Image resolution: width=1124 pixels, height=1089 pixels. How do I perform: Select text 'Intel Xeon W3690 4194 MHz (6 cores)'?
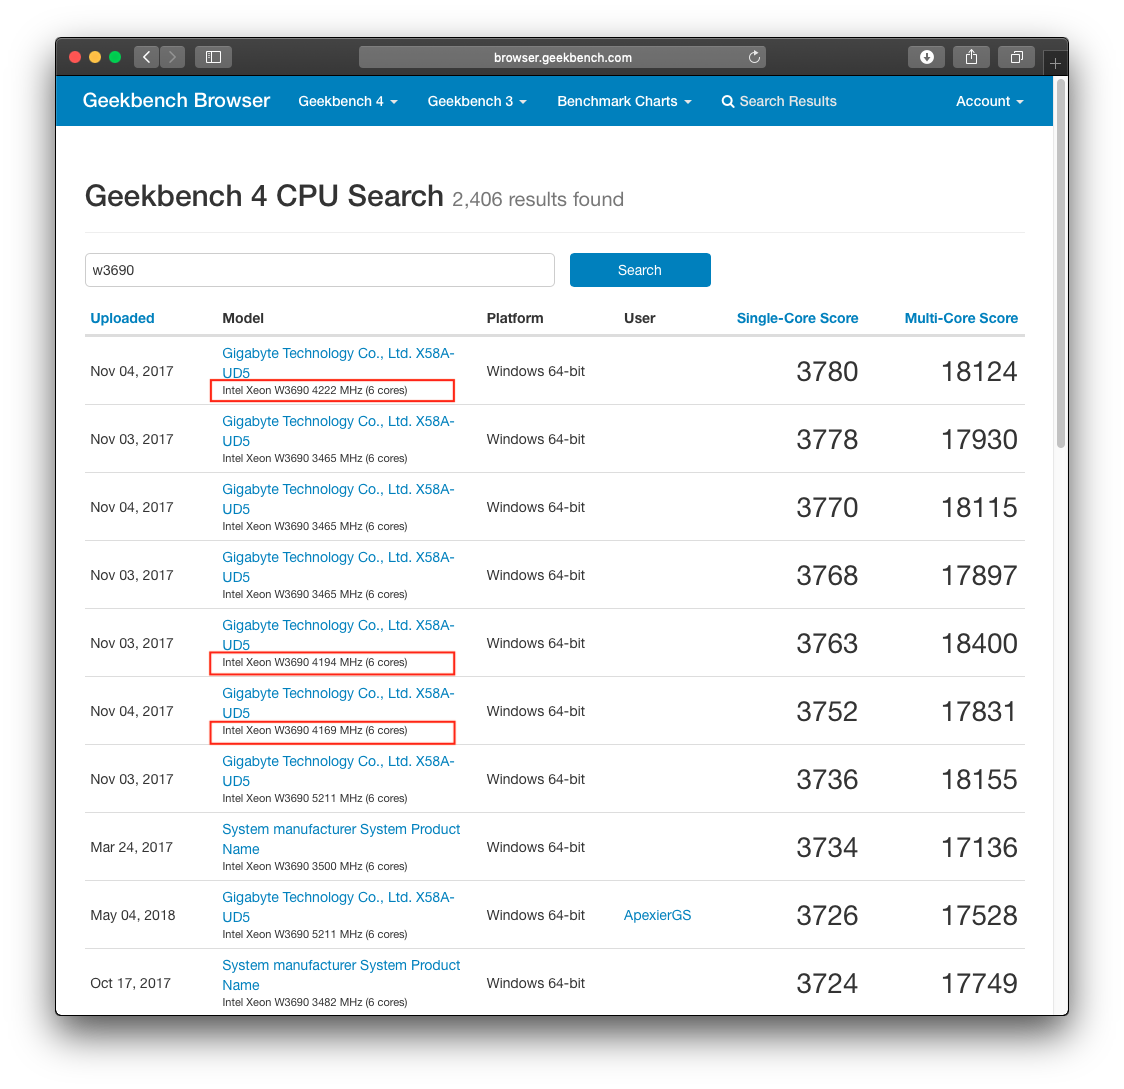click(315, 662)
